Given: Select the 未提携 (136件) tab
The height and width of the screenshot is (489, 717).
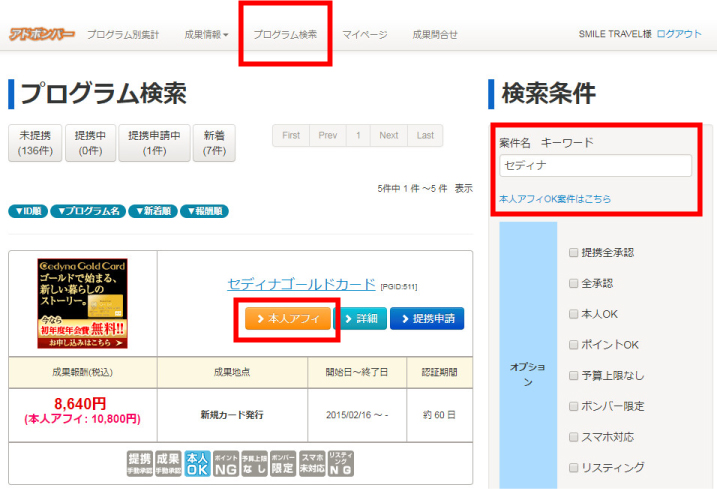Looking at the screenshot, I should [x=35, y=143].
